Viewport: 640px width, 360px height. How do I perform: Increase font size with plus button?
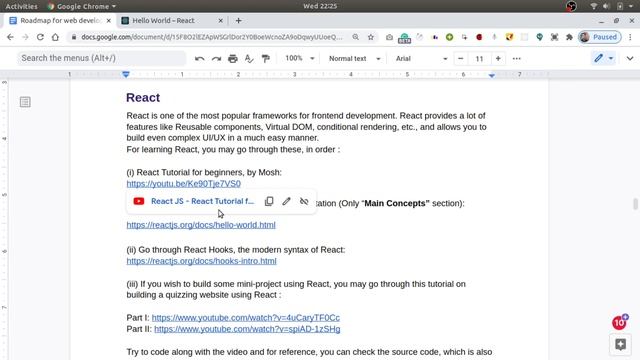click(498, 58)
